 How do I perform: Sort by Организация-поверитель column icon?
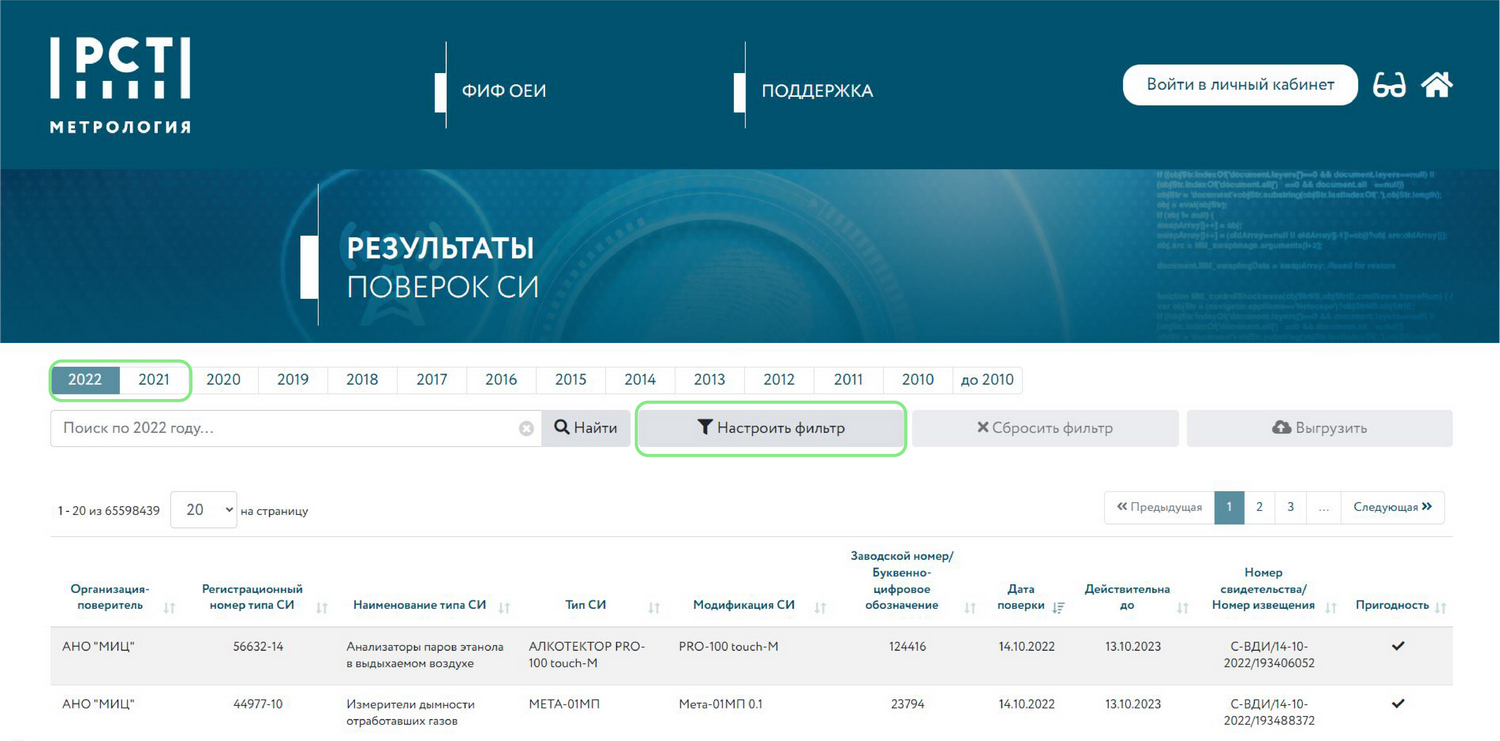[169, 607]
